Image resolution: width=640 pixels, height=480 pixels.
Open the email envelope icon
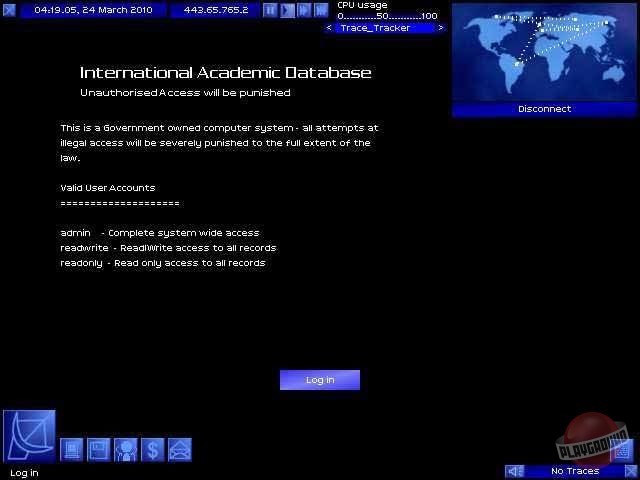pos(179,450)
